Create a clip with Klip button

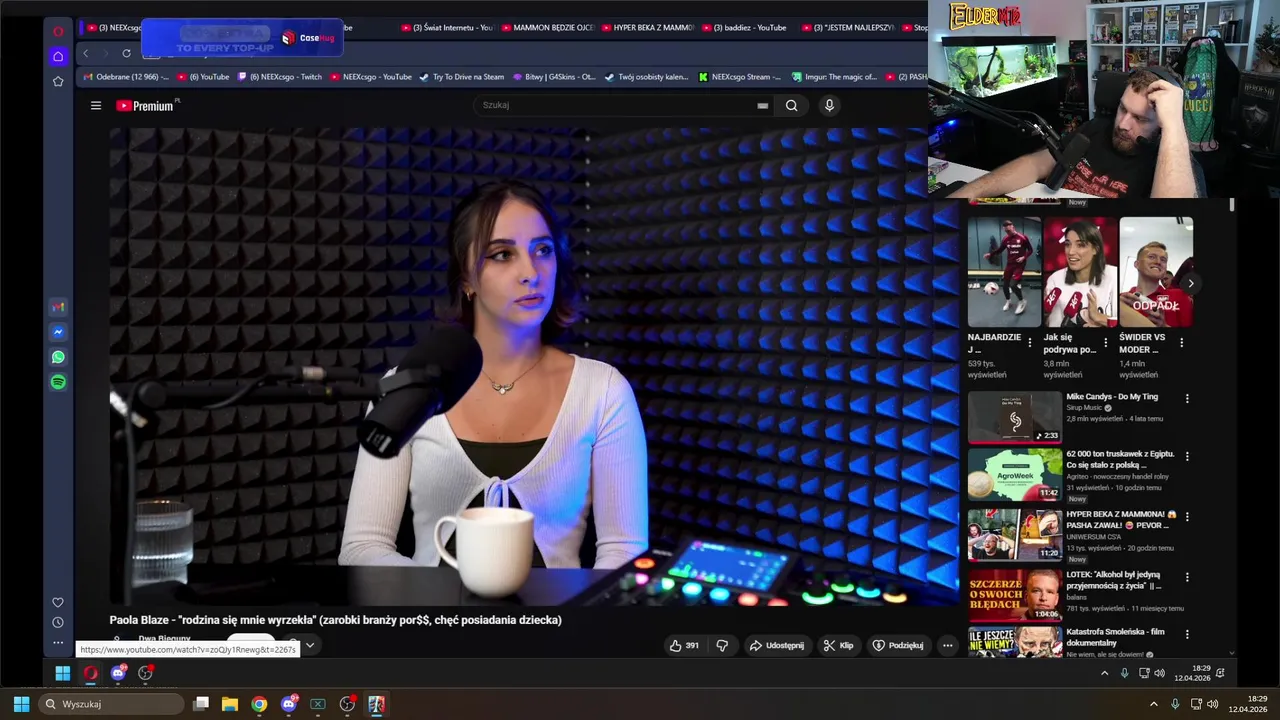click(x=838, y=645)
